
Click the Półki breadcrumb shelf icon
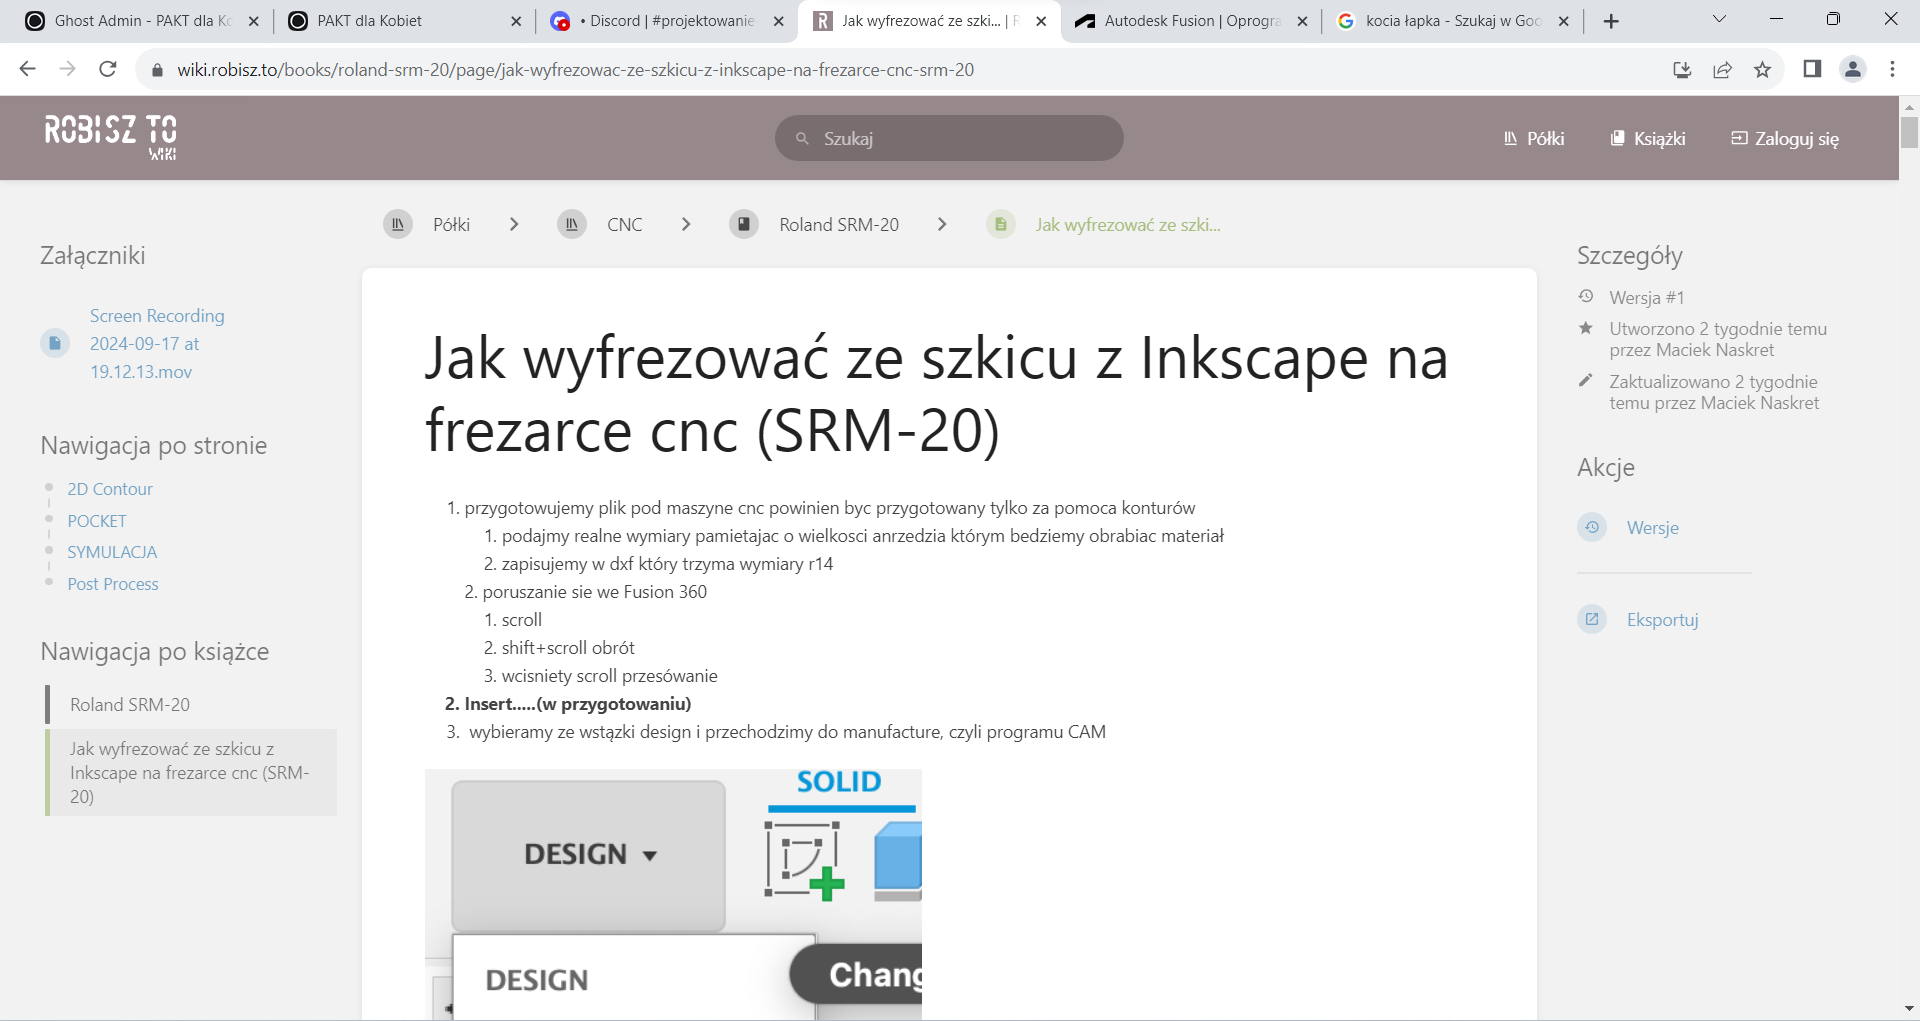(x=398, y=224)
